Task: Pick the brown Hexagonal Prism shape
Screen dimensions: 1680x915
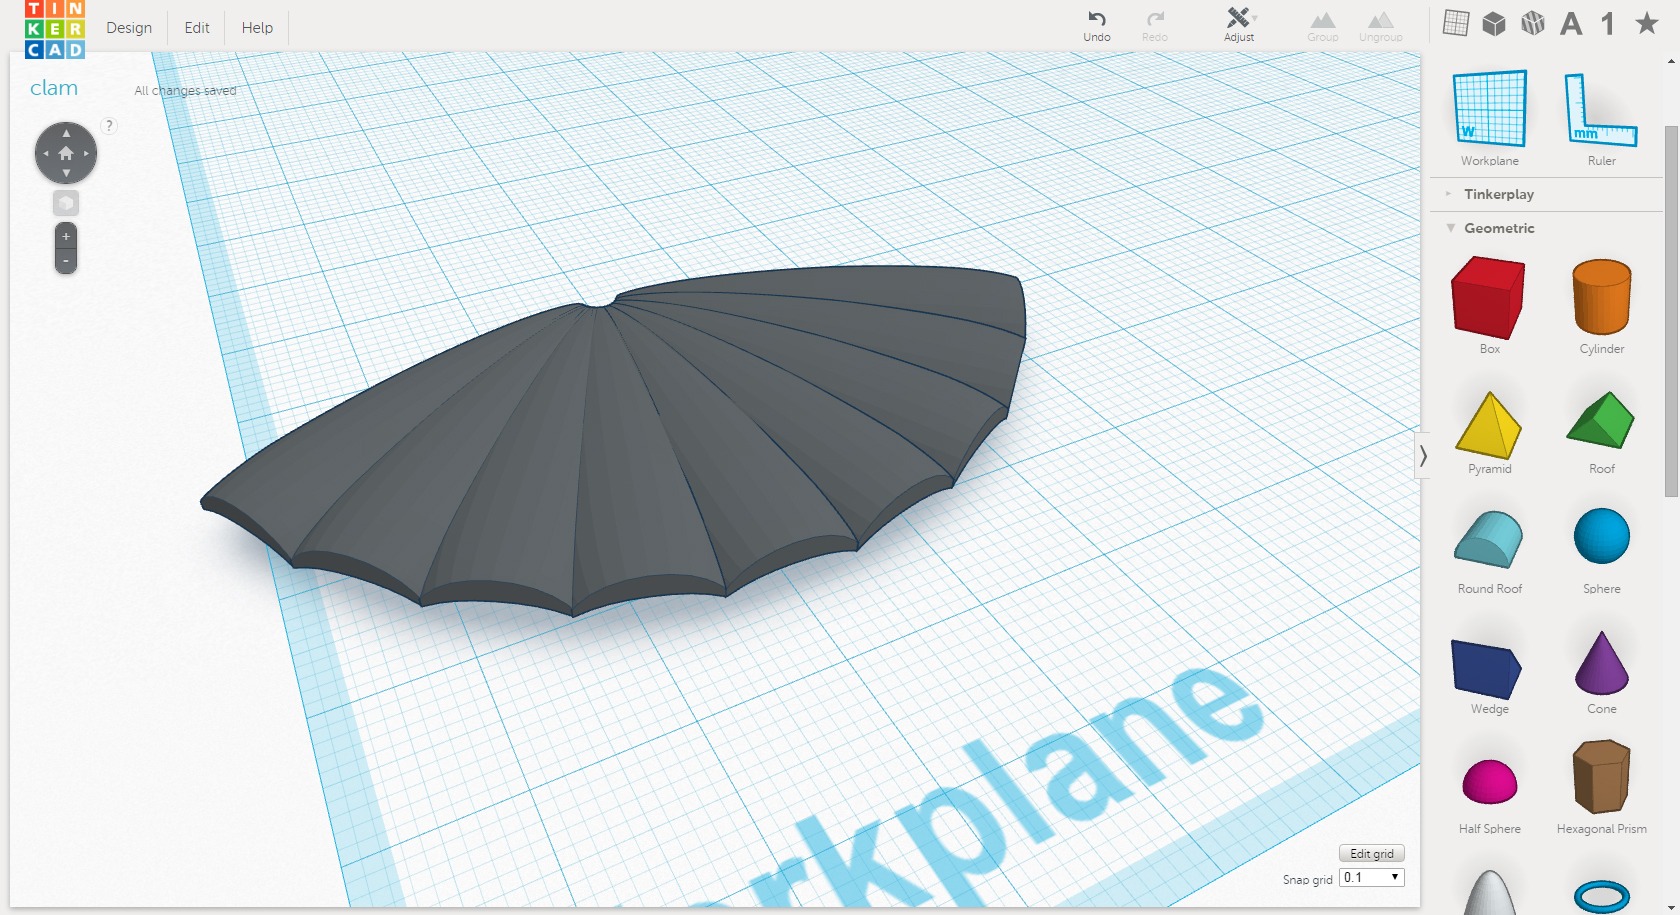Action: click(x=1602, y=777)
